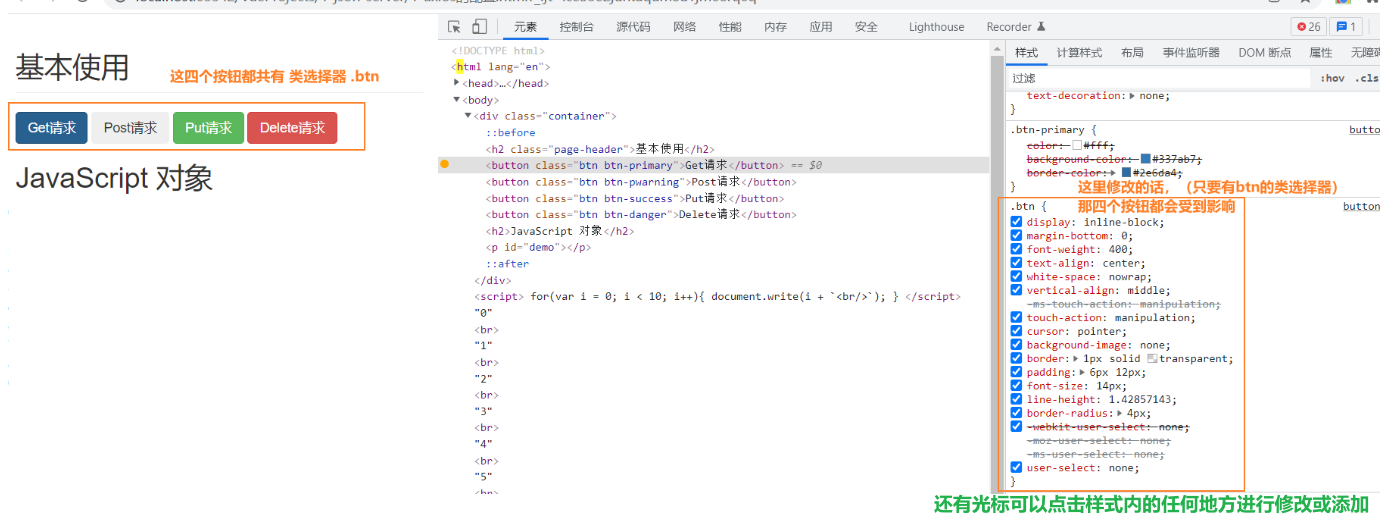Click the Recorder flask icon
1388x515 pixels.
point(1041,27)
